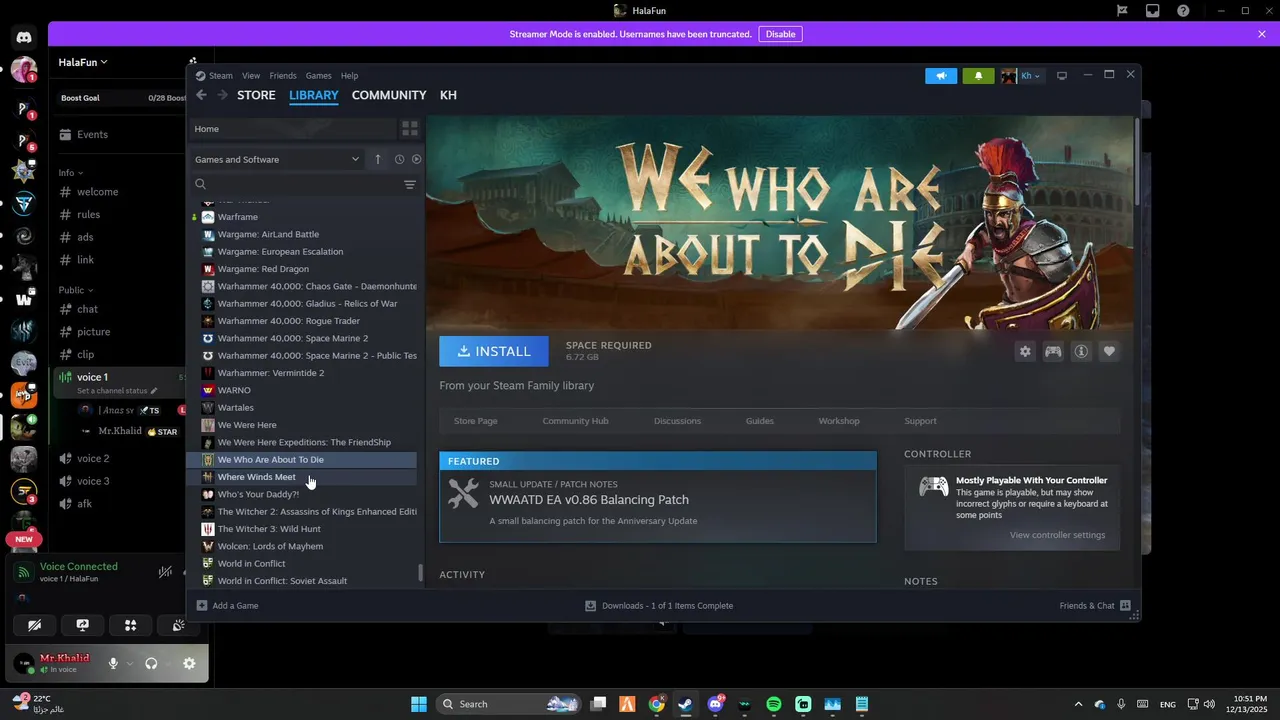
Task: Add game to favorites heart icon
Action: click(x=1109, y=351)
